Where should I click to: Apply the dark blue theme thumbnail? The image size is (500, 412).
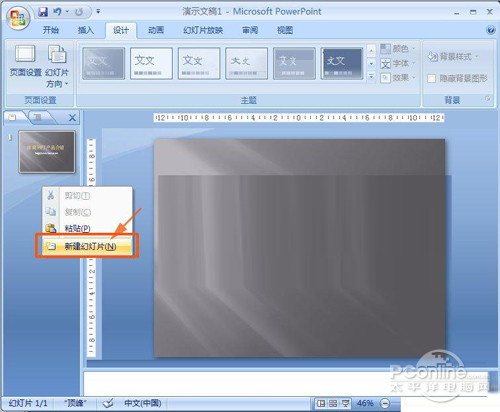342,63
